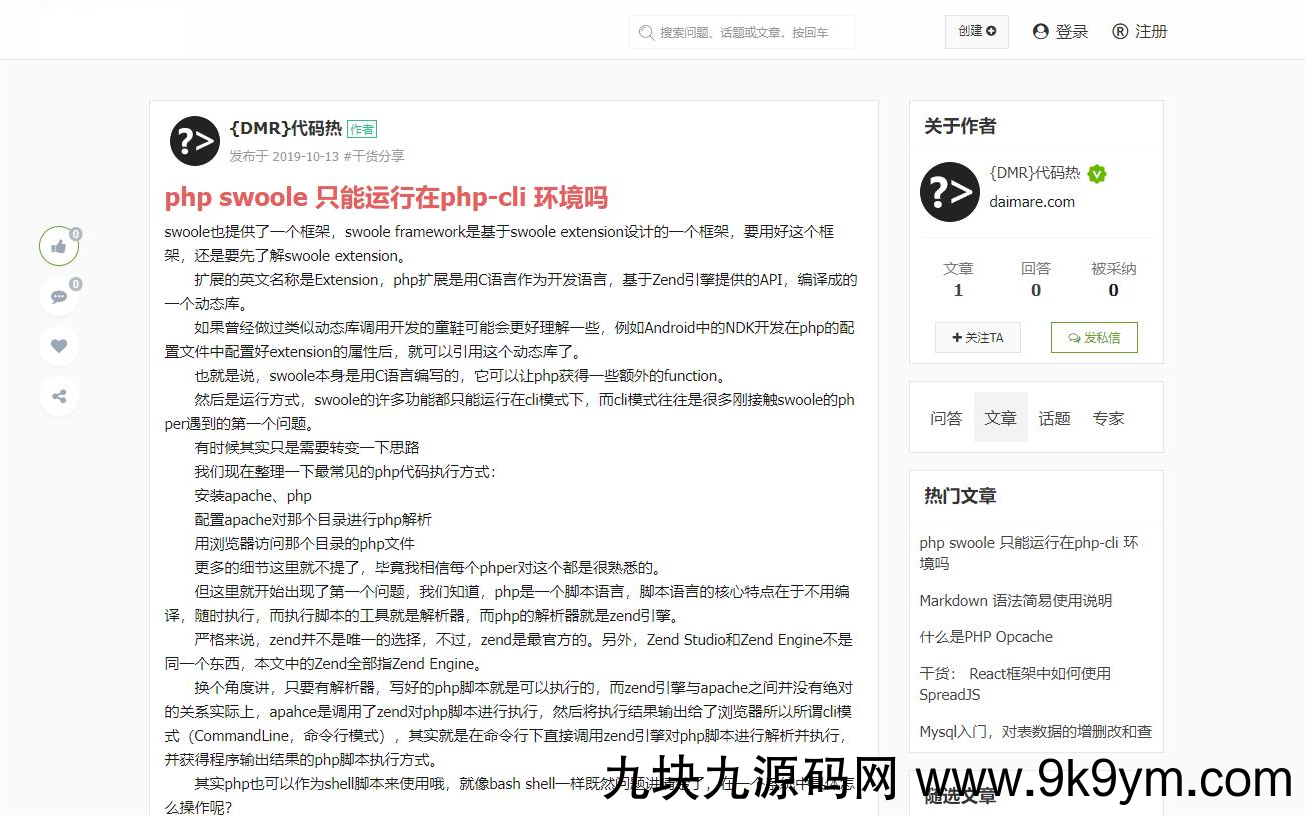This screenshot has height=816, width=1305.
Task: Focus the search input field
Action: [x=752, y=32]
